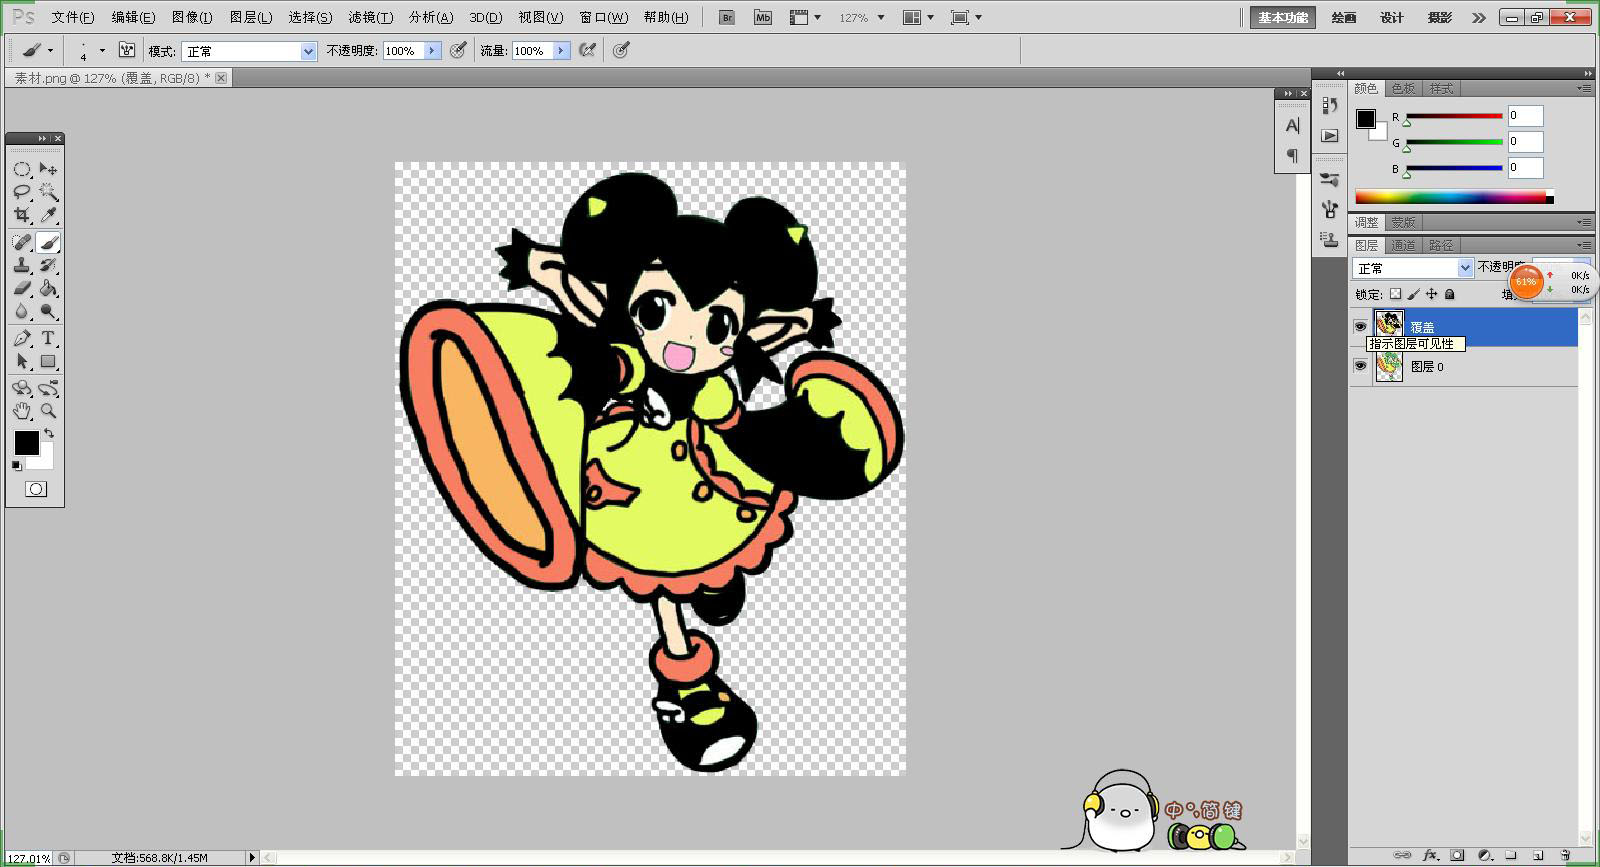The height and width of the screenshot is (867, 1600).
Task: Activate the Horizontal Type tool
Action: tap(48, 338)
